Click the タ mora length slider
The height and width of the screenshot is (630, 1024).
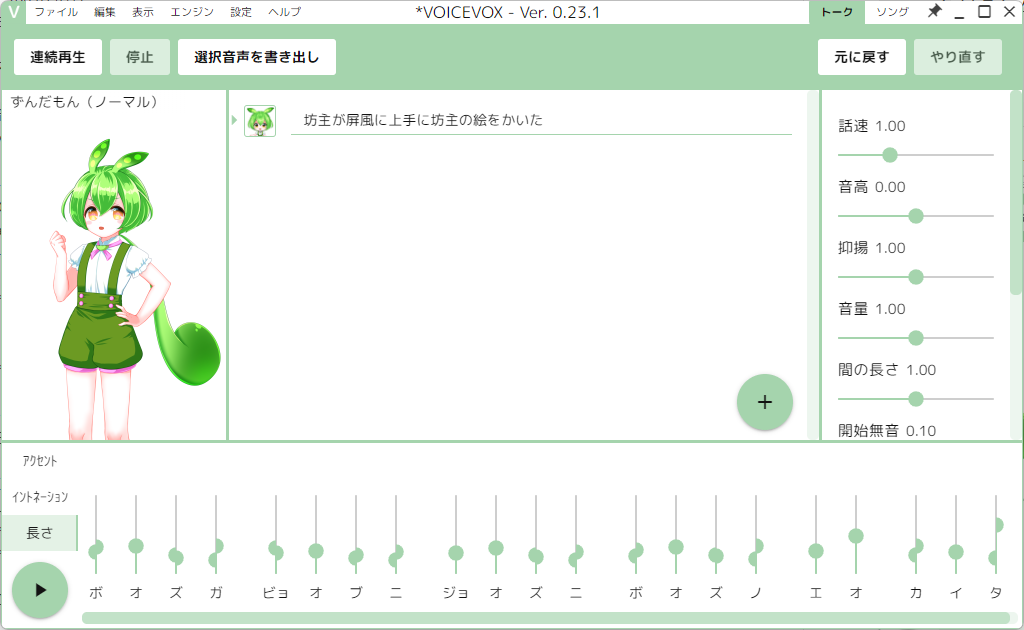click(x=996, y=534)
